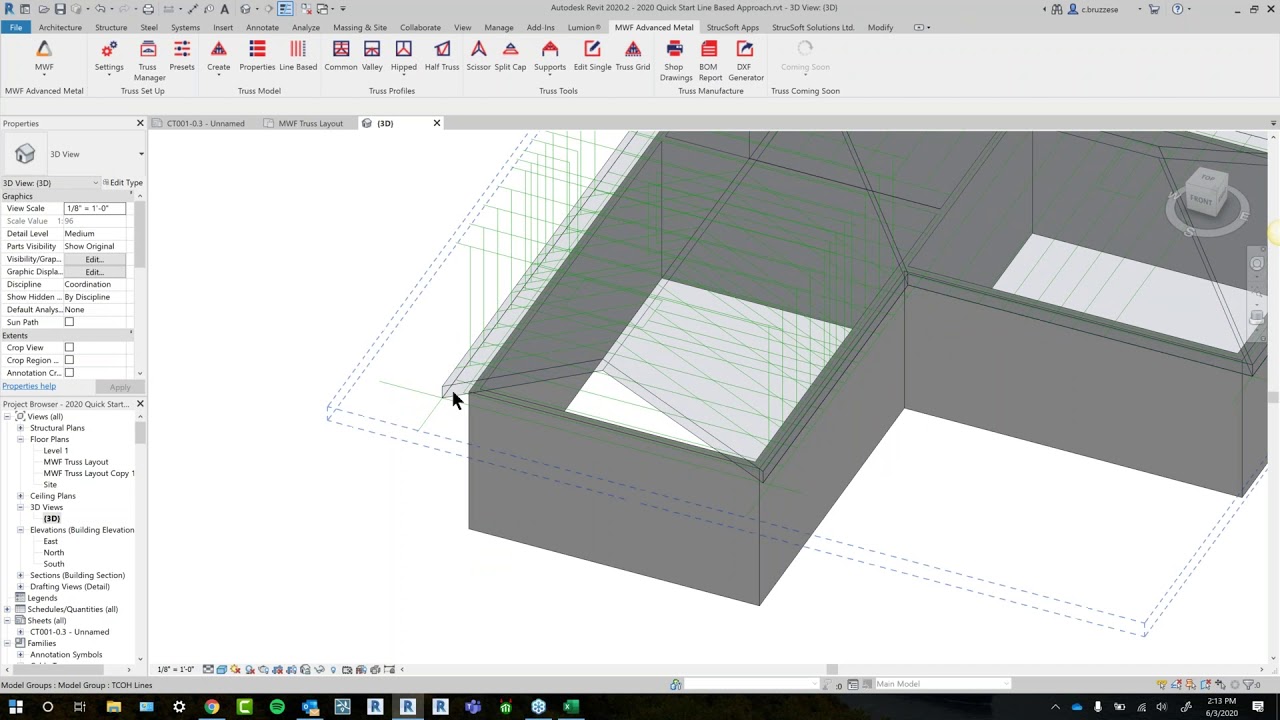Image resolution: width=1280 pixels, height=720 pixels.
Task: Expand Schedules/Quantities node
Action: click(7, 609)
